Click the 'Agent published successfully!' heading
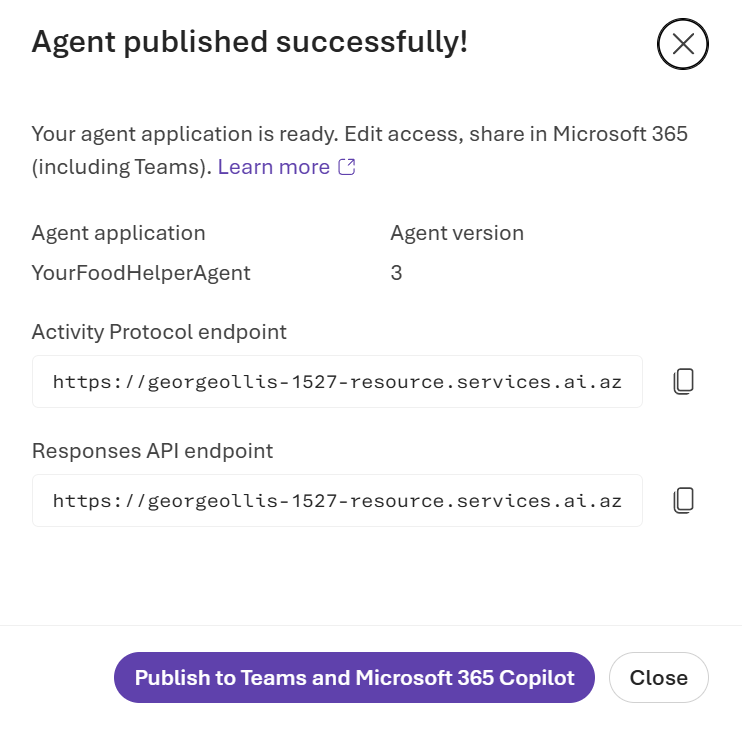Image resolution: width=742 pixels, height=729 pixels. pos(250,42)
